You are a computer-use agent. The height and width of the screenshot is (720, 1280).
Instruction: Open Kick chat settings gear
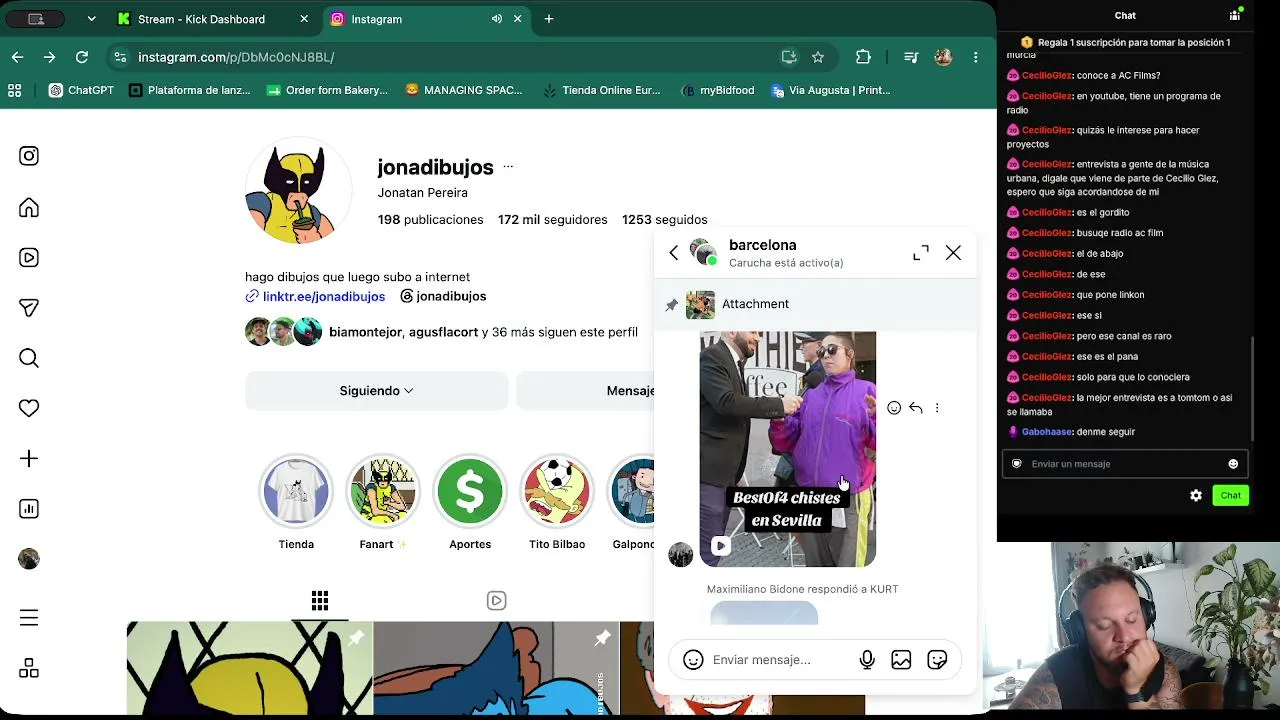pyautogui.click(x=1196, y=495)
